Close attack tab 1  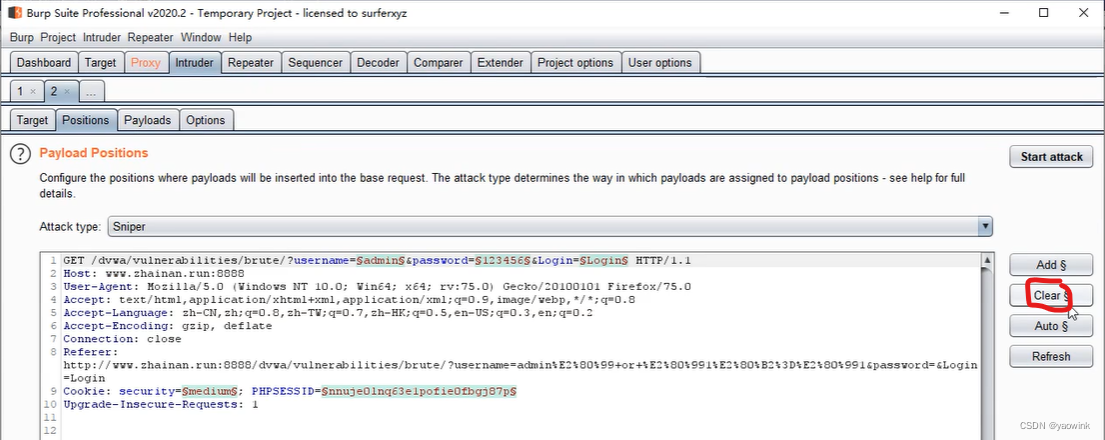[x=32, y=92]
